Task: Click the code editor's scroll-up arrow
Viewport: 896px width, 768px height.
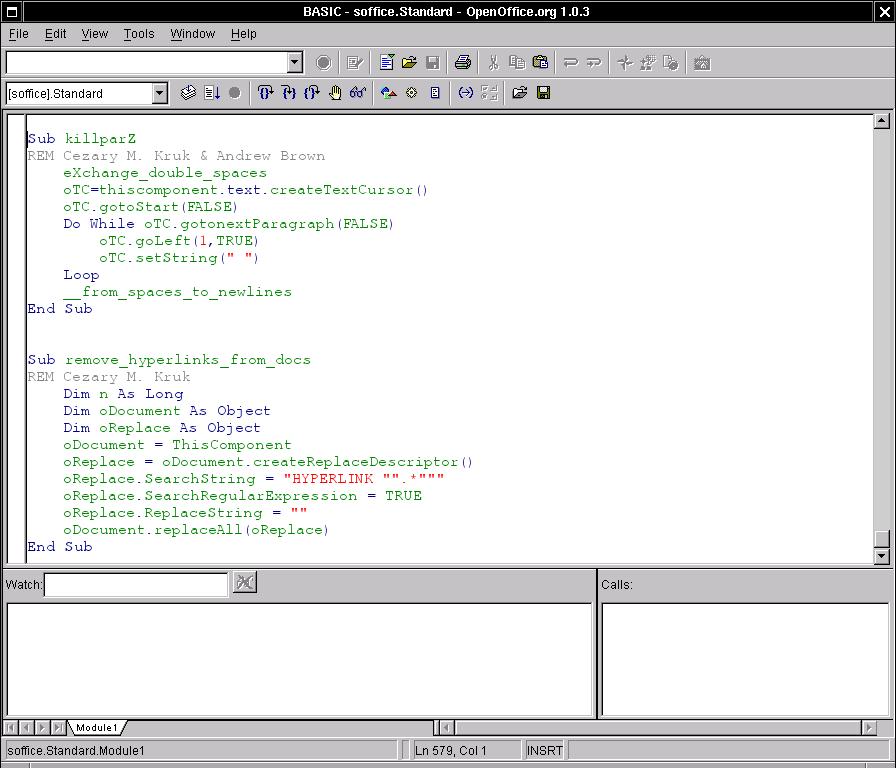Action: click(881, 122)
